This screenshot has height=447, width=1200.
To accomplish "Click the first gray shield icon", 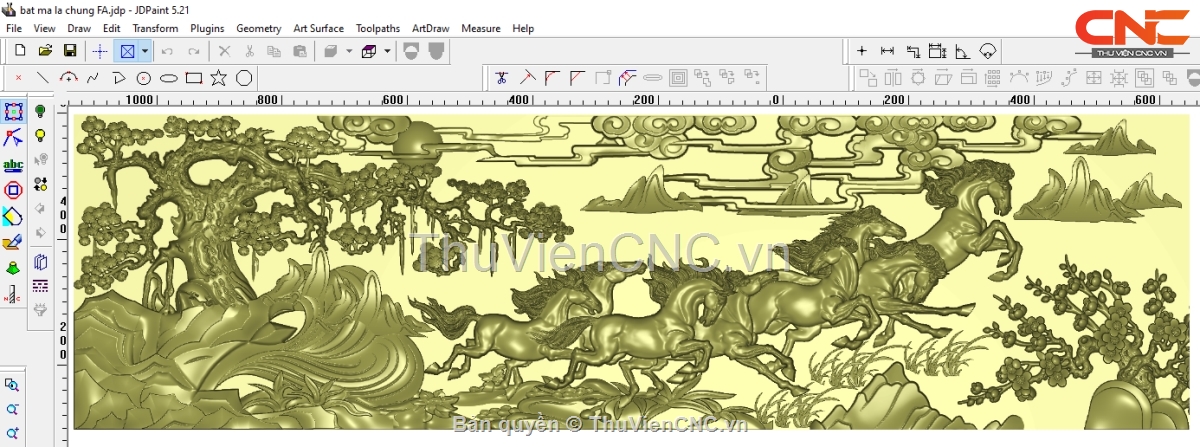I will [411, 50].
